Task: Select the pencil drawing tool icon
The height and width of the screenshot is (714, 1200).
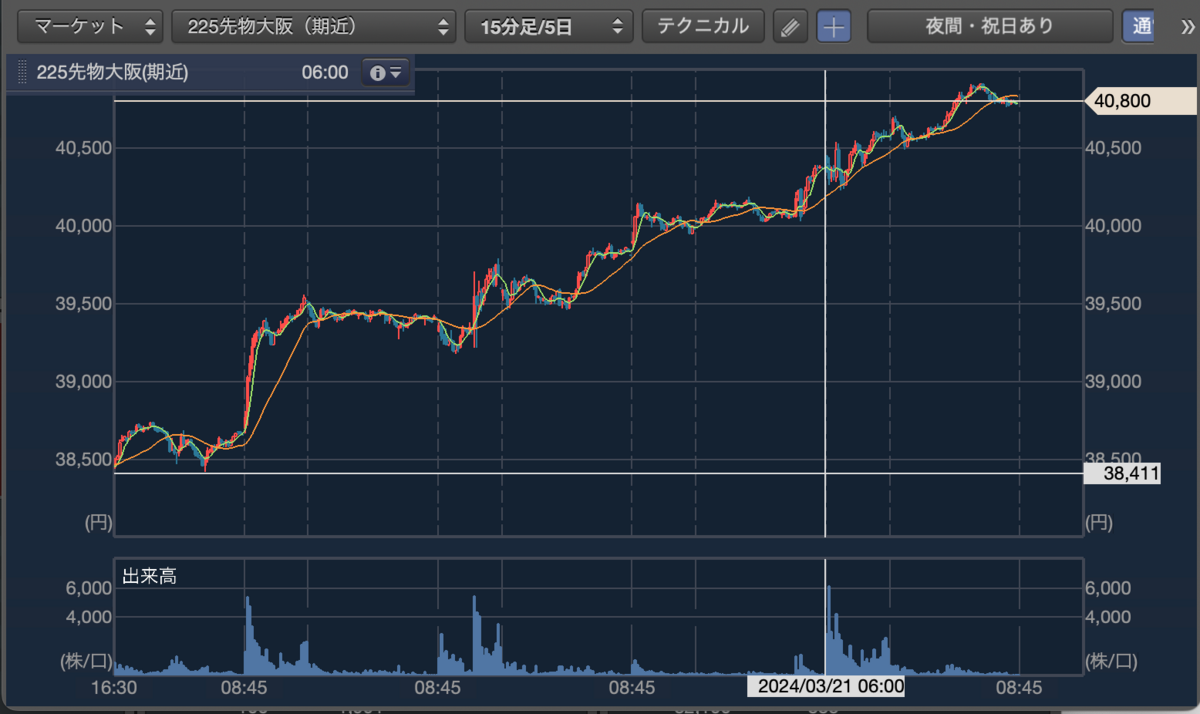Action: pos(790,27)
